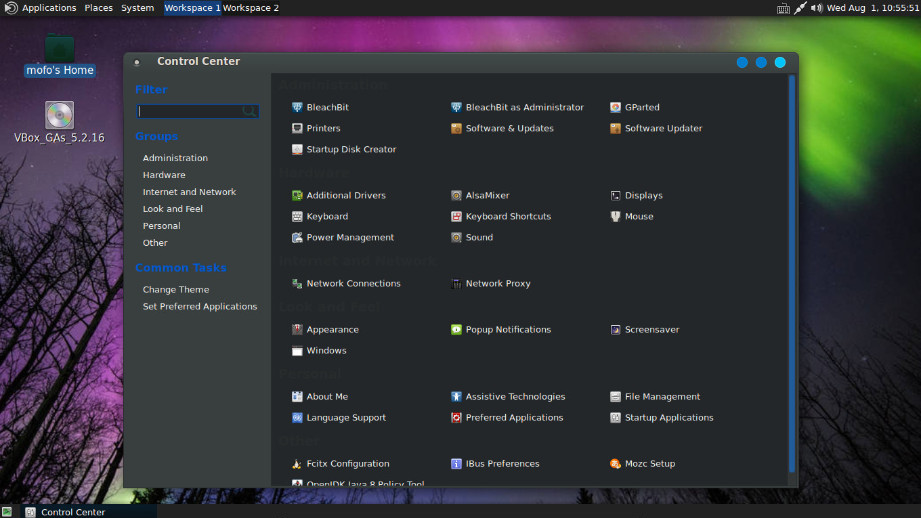Screen dimensions: 921x518
Task: Open BleachBit from Administration section
Action: (320, 107)
